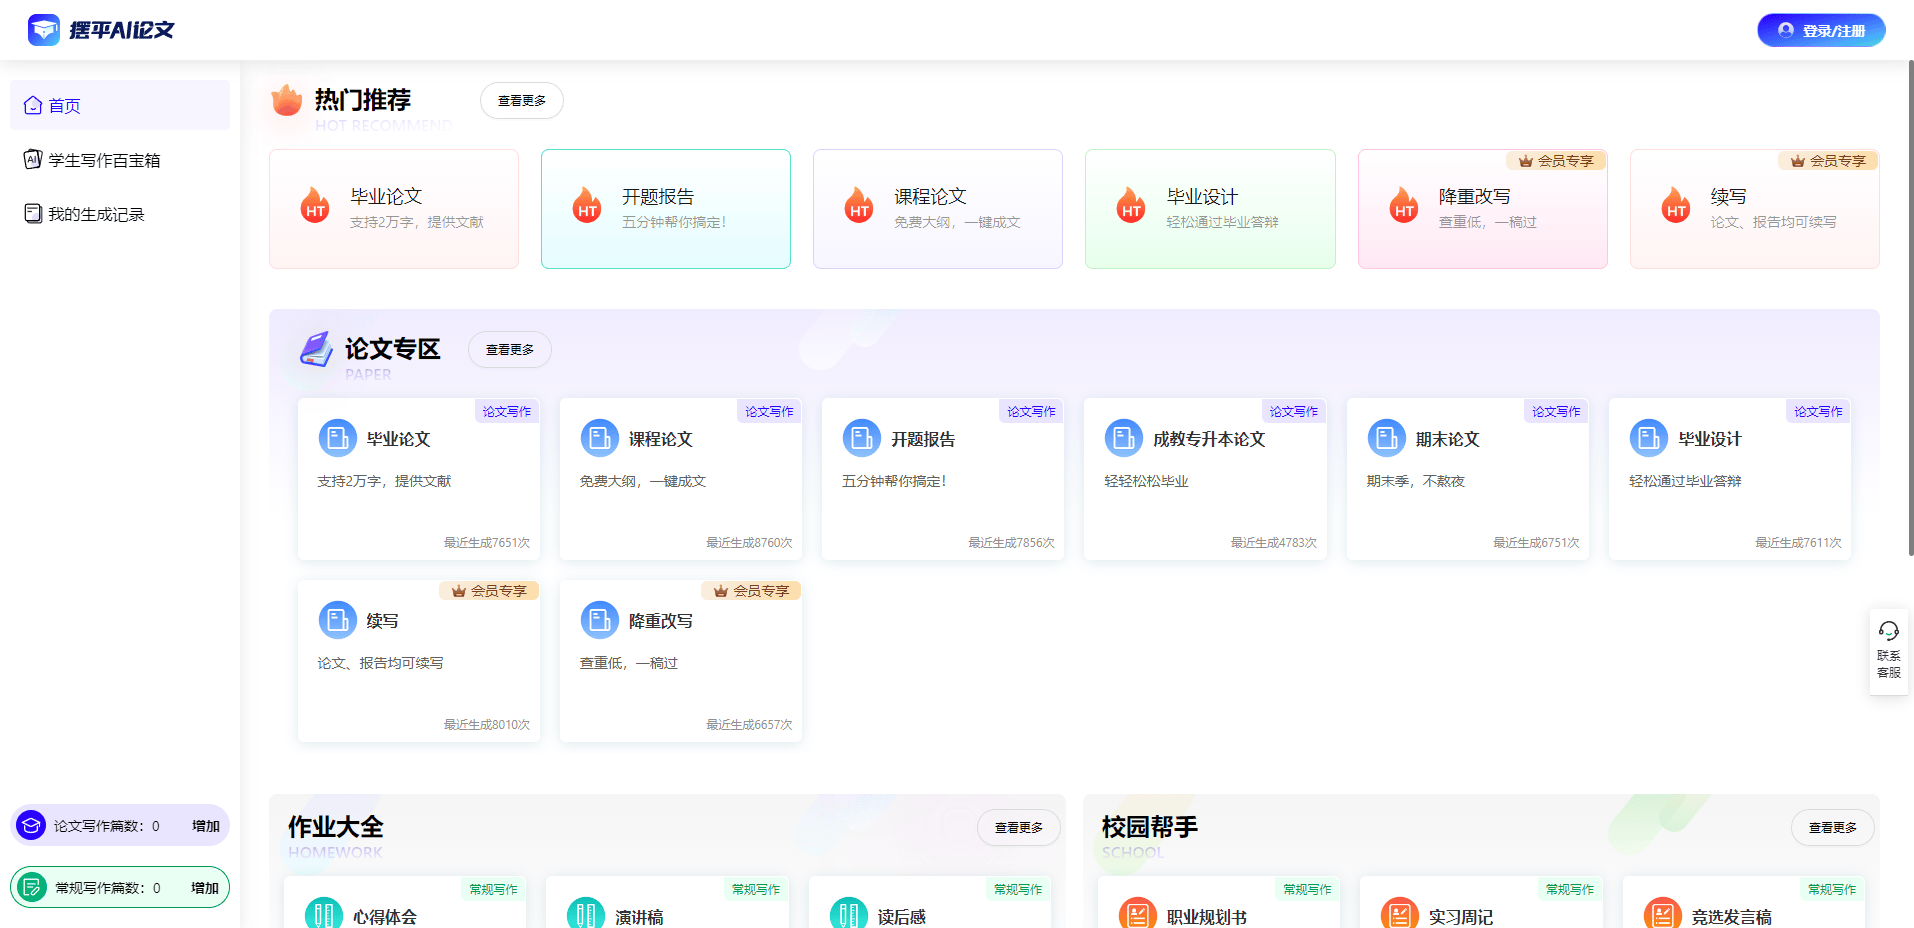1914x928 pixels.
Task: Click the 摆平AI论文 logo icon
Action: pos(42,29)
